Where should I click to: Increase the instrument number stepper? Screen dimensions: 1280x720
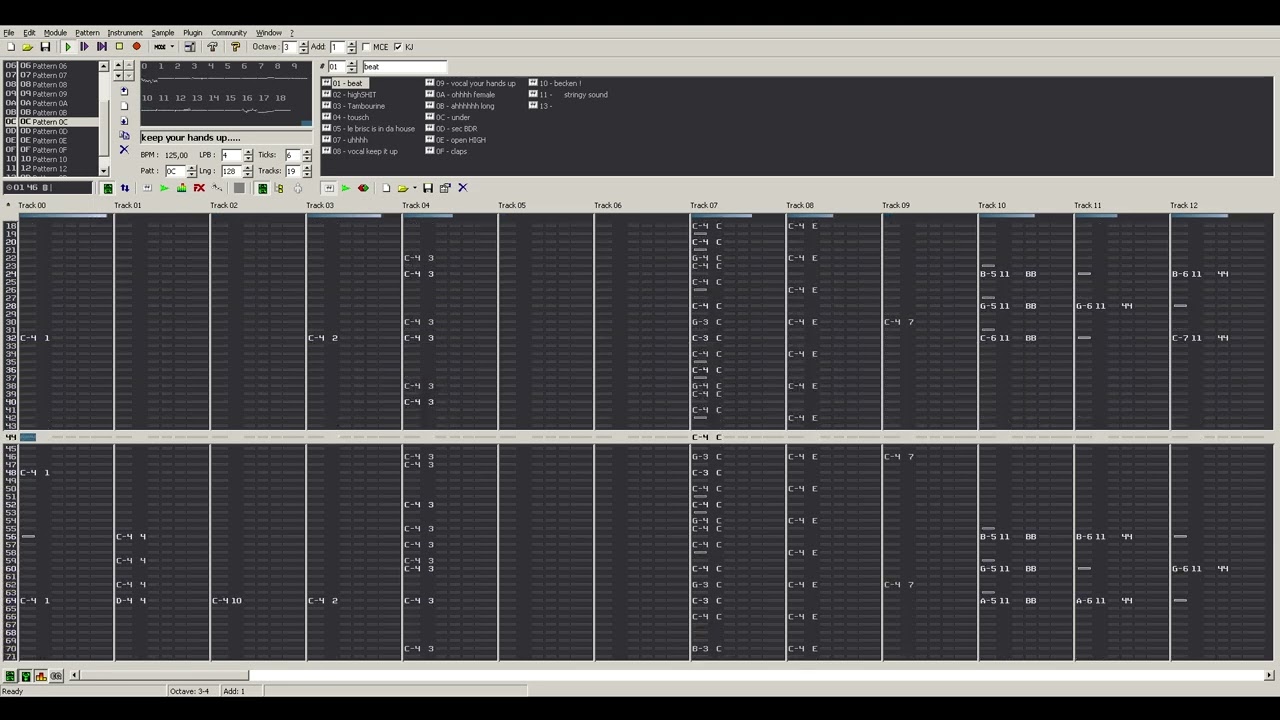point(351,64)
